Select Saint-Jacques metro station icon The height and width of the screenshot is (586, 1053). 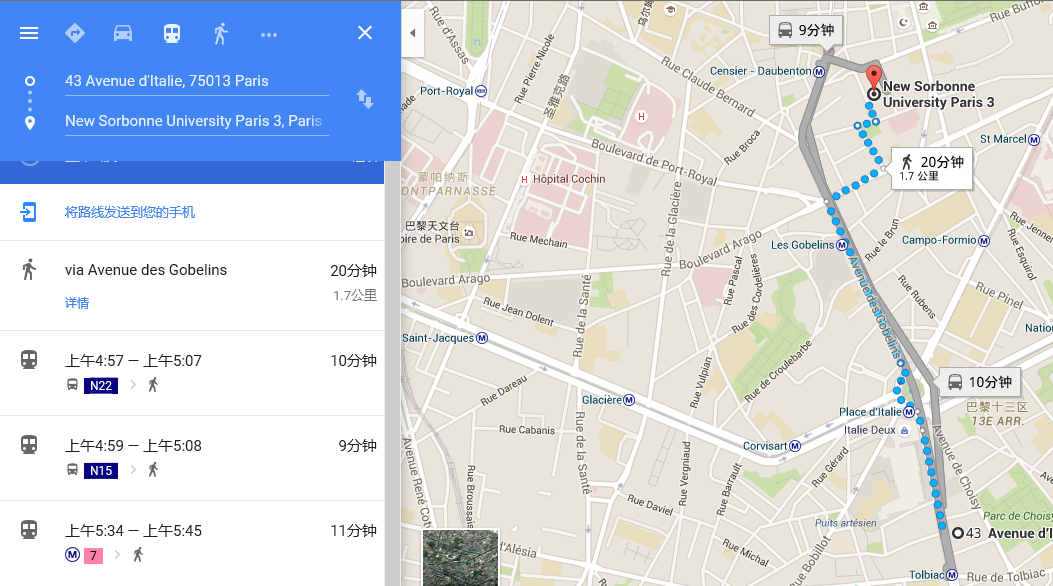click(x=482, y=338)
